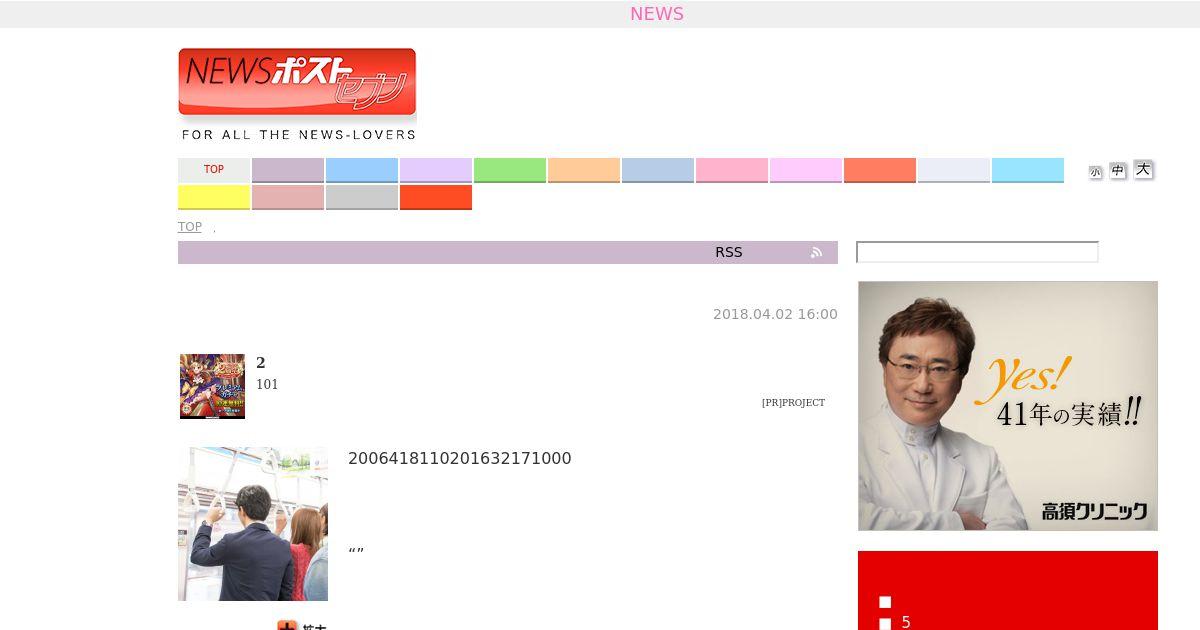
Task: Click the "101" text under the PR headline
Action: (267, 384)
